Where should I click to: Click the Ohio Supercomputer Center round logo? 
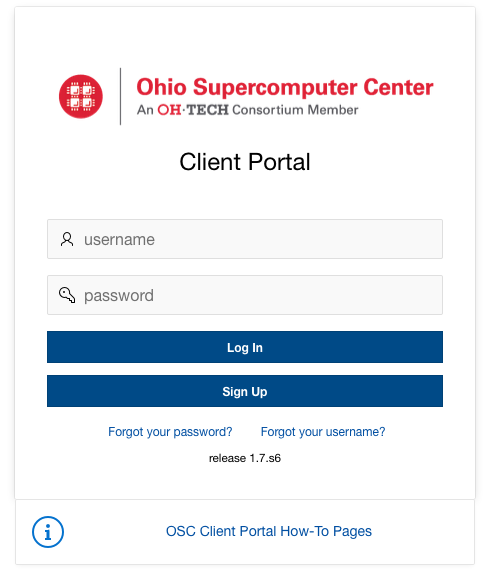[x=81, y=97]
